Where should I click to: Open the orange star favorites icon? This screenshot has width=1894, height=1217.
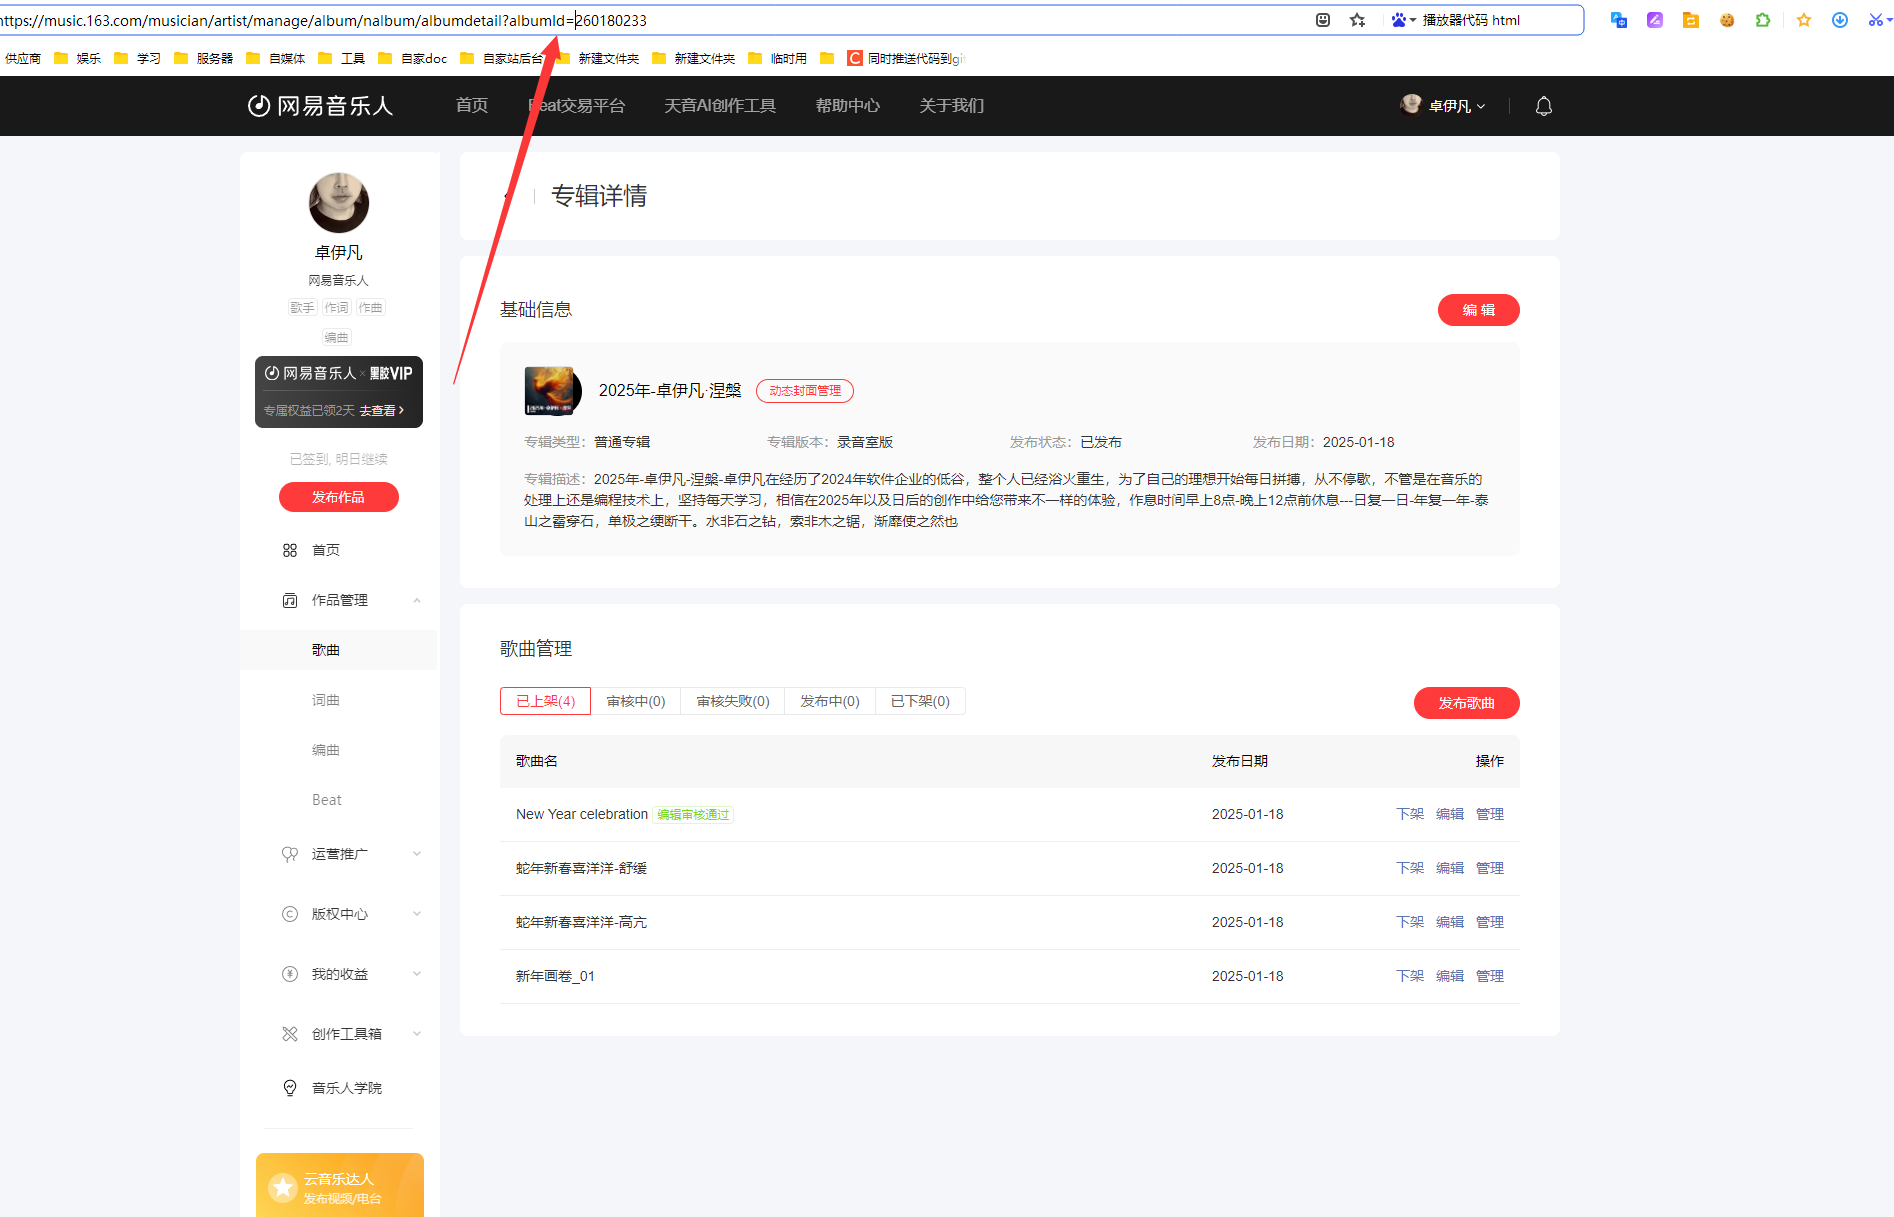tap(1803, 20)
